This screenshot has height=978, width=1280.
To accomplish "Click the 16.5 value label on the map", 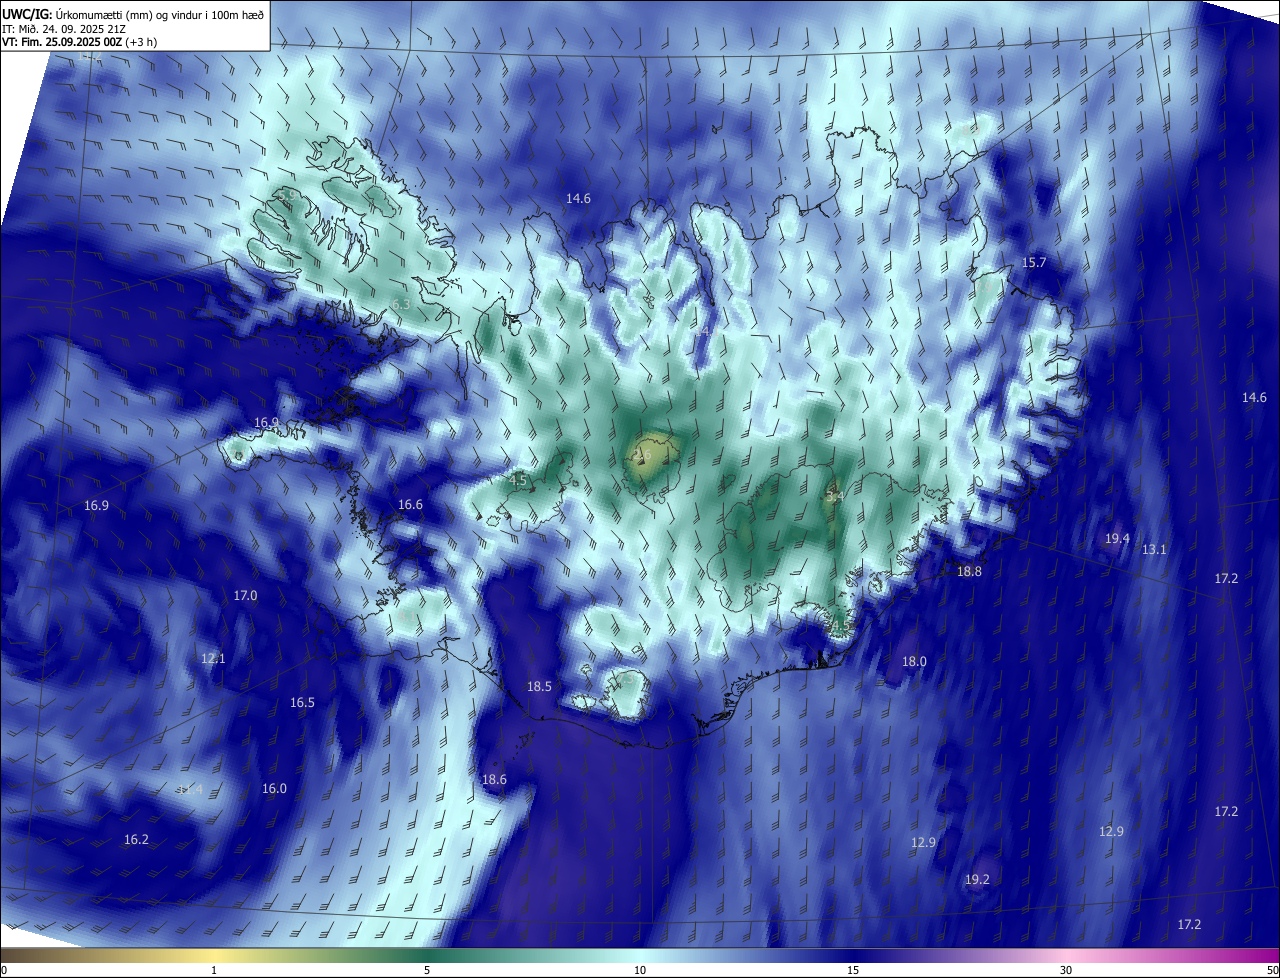I will (x=302, y=703).
